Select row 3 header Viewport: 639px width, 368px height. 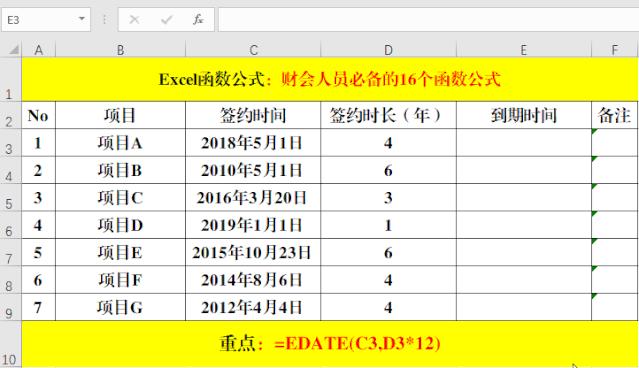(10, 143)
